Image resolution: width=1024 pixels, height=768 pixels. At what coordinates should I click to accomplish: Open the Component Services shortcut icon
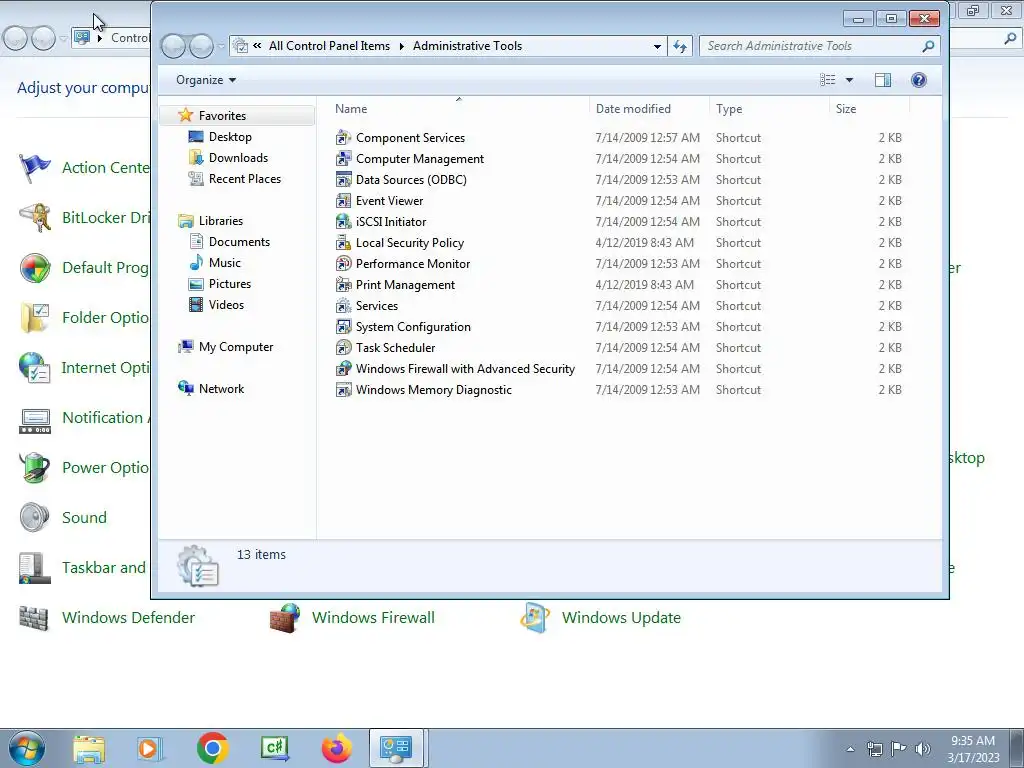(344, 138)
